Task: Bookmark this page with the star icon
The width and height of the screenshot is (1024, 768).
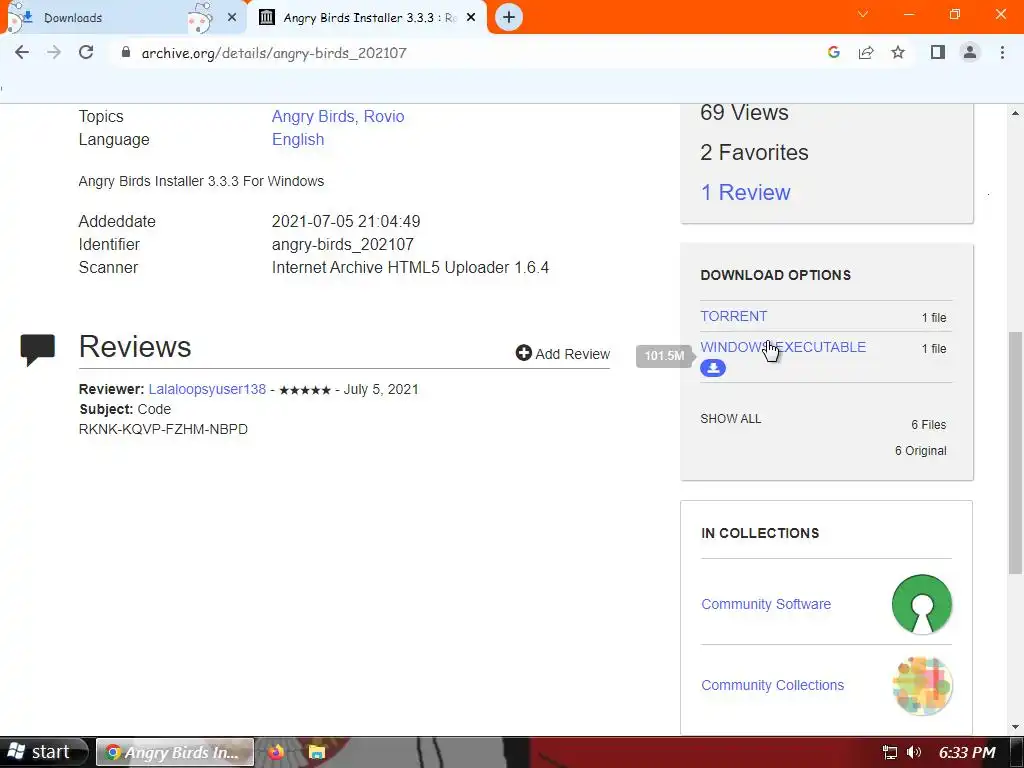Action: coord(898,52)
